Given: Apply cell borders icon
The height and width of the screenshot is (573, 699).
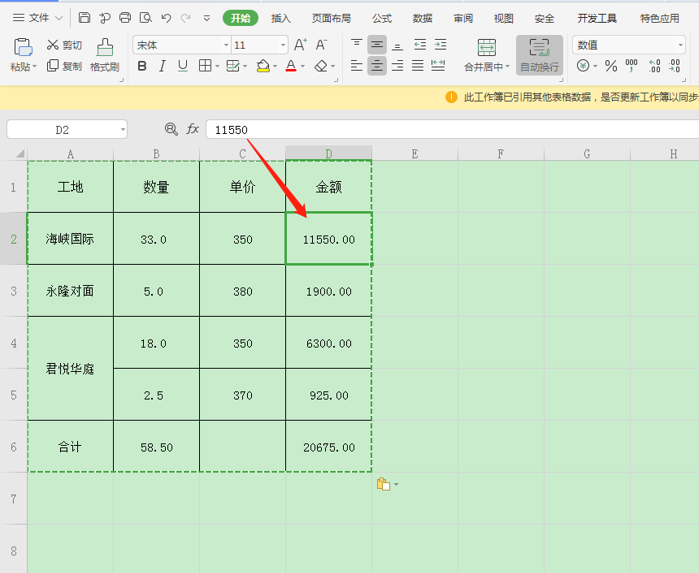Looking at the screenshot, I should [205, 66].
